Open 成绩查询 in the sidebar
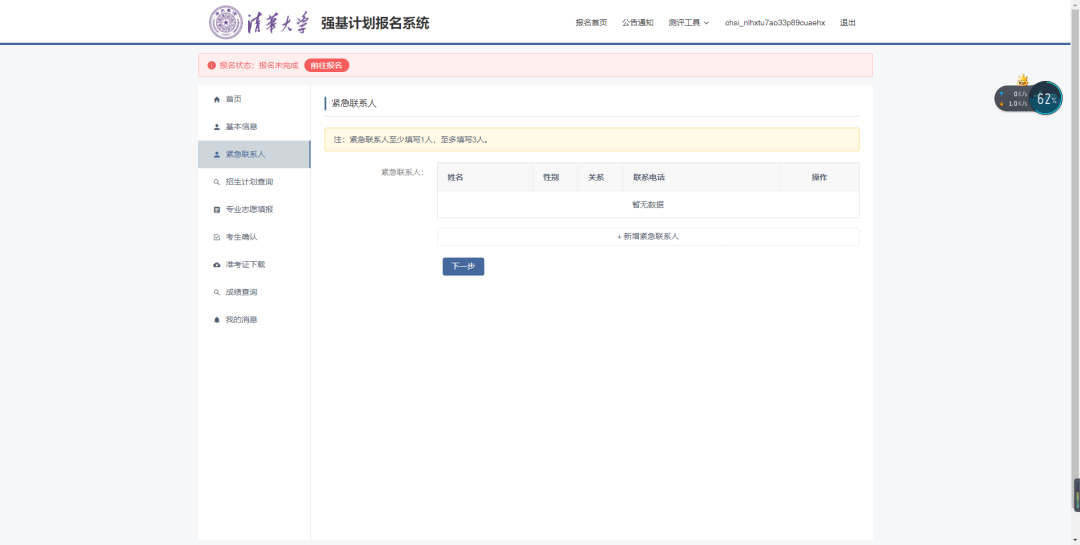Screen dimensions: 1080x545 pos(254,292)
